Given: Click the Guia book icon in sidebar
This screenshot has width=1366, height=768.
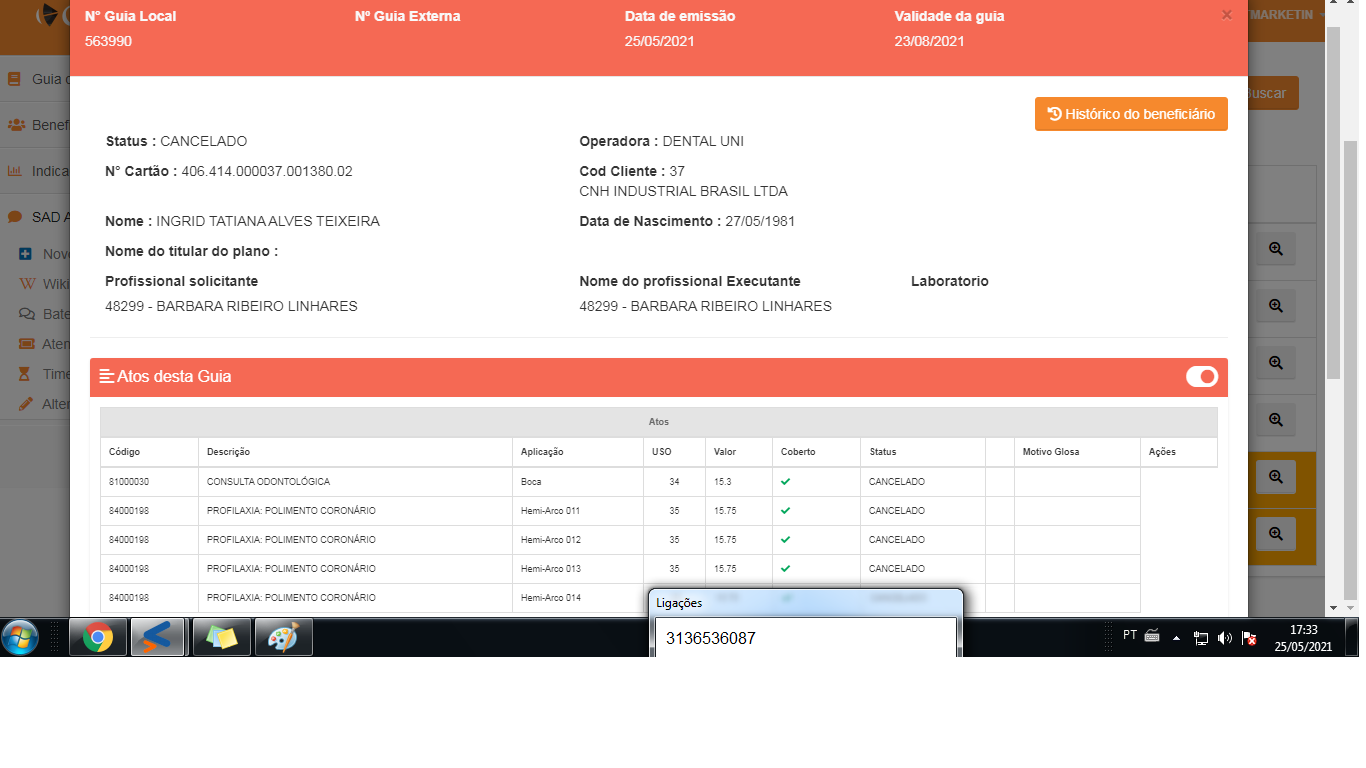Looking at the screenshot, I should (x=15, y=79).
